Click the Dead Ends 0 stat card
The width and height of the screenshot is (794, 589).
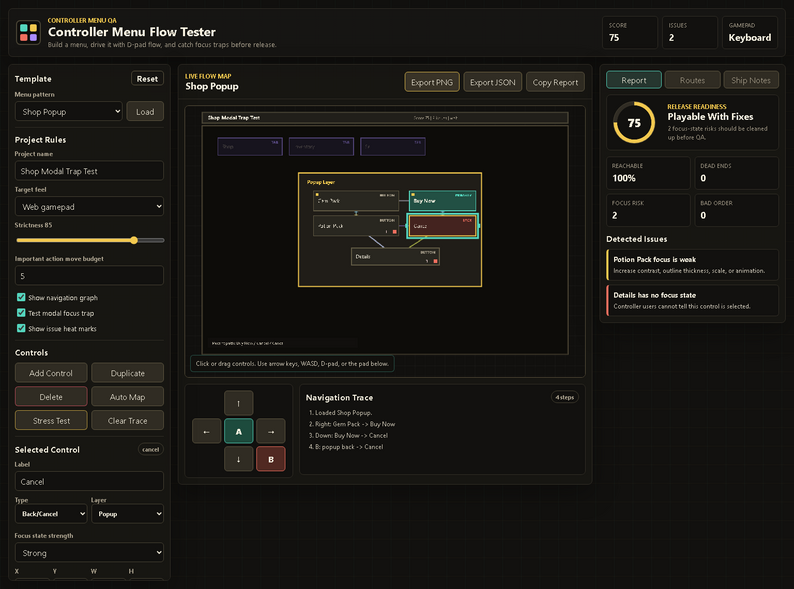[736, 173]
